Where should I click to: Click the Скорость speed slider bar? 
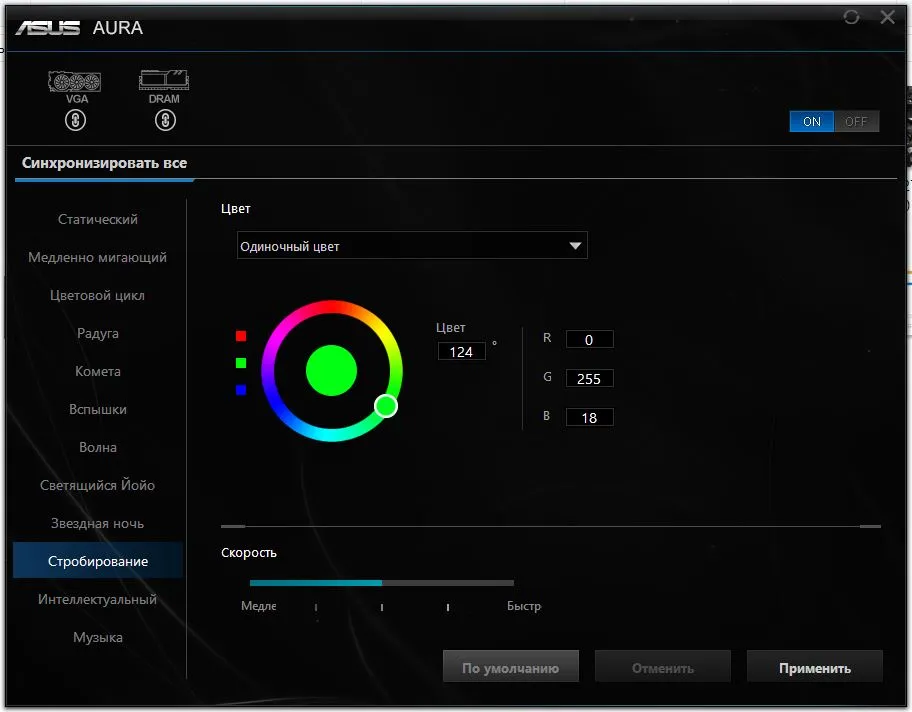tap(381, 583)
